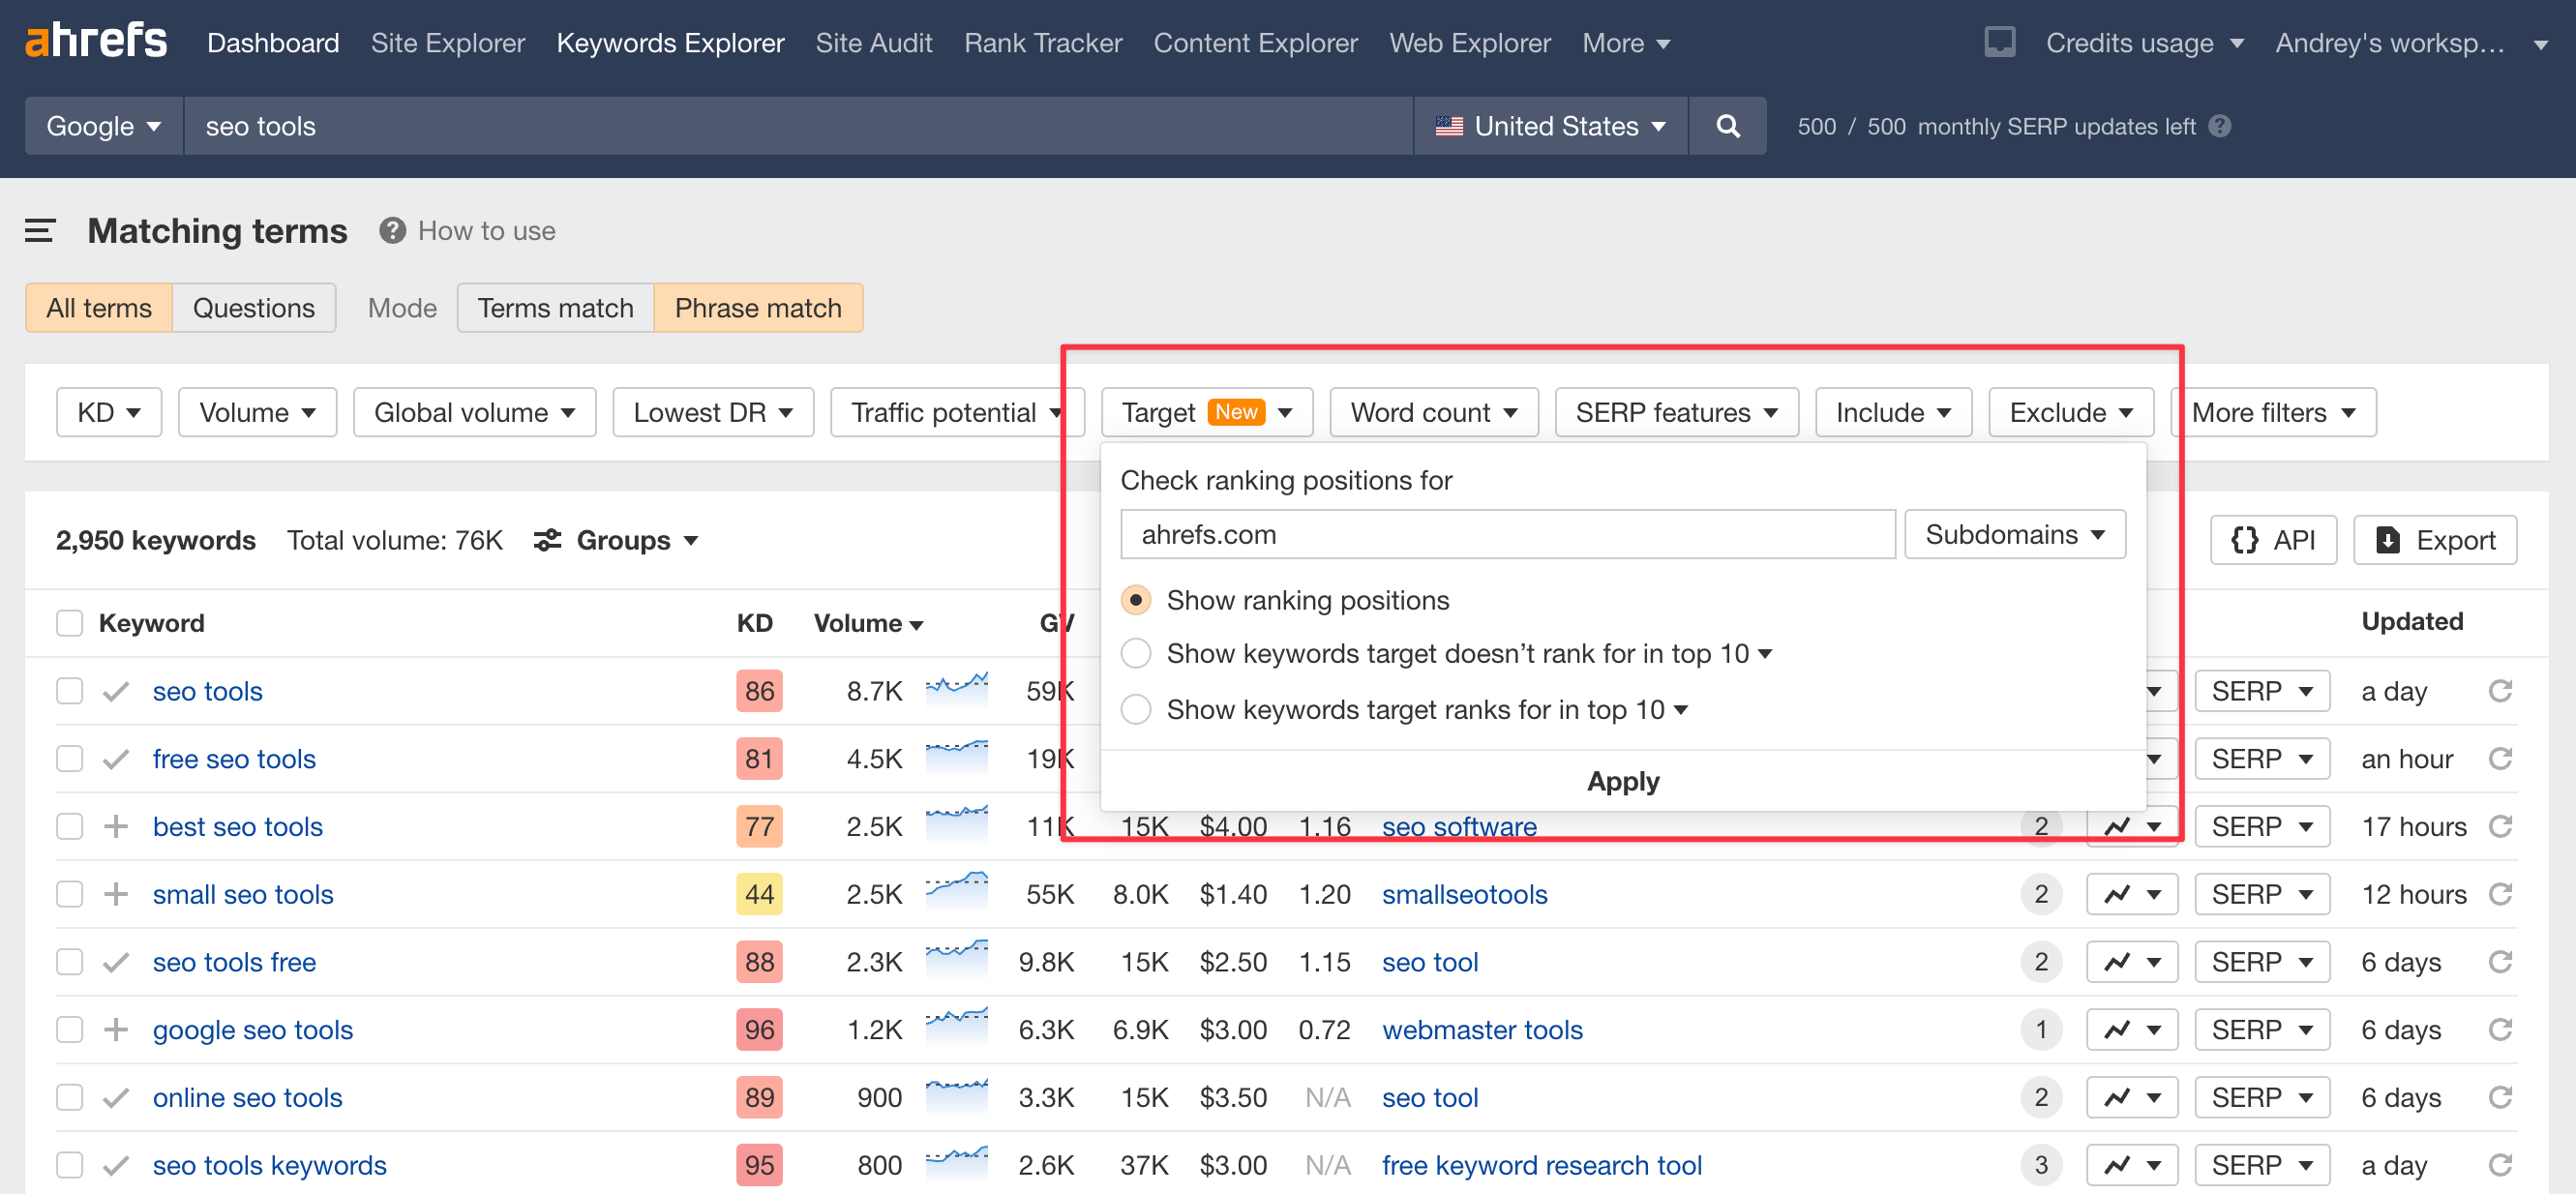Open Site Explorer in top navigation
The width and height of the screenshot is (2576, 1194).
(447, 42)
